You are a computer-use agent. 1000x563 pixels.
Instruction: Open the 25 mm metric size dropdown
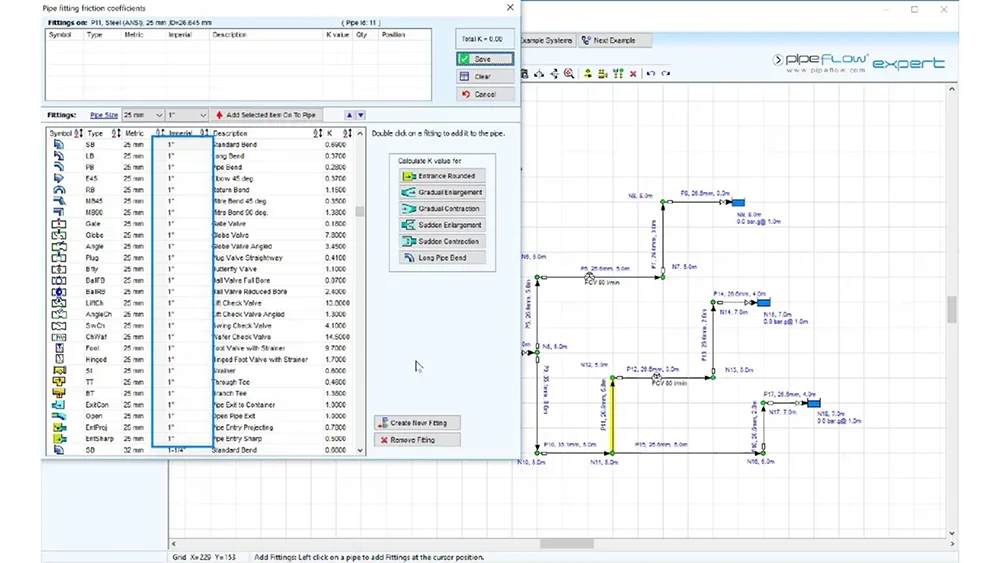click(x=143, y=115)
